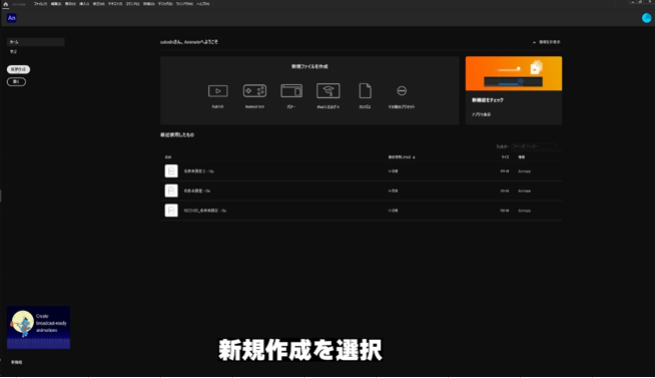The width and height of the screenshot is (655, 378).
Task: Select the education preset with graduation cap
Action: (x=328, y=91)
